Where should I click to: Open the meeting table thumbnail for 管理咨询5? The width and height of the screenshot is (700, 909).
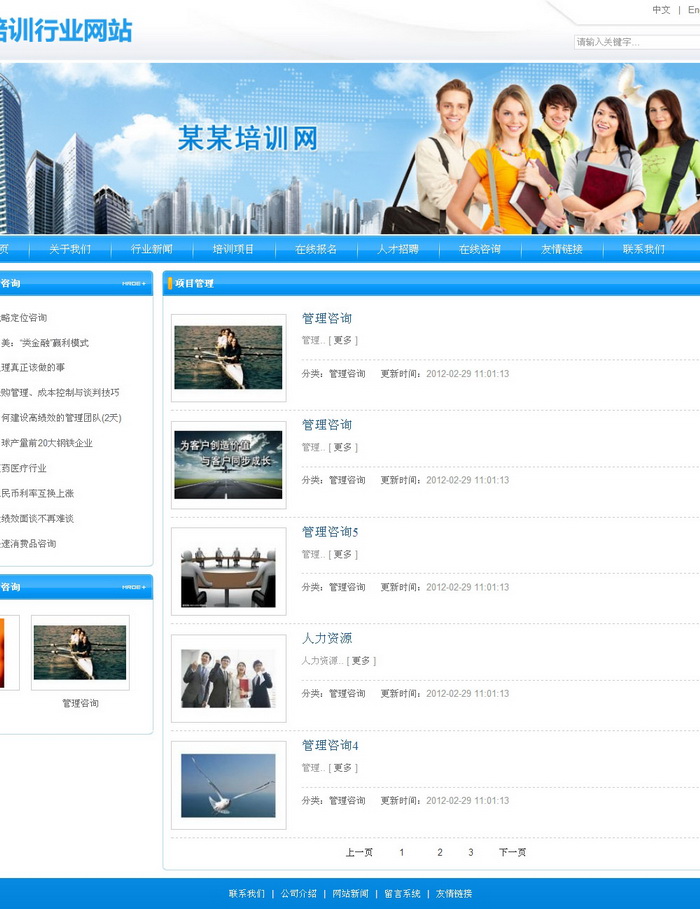point(229,572)
